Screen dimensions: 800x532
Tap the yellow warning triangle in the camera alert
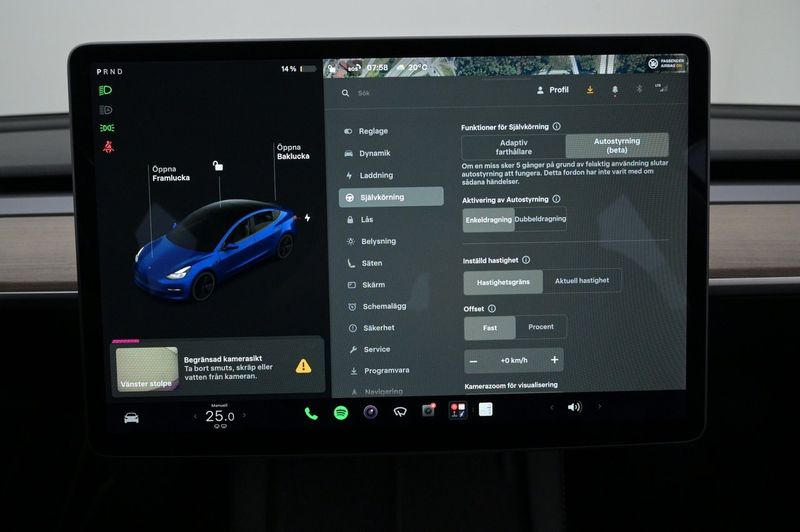303,366
